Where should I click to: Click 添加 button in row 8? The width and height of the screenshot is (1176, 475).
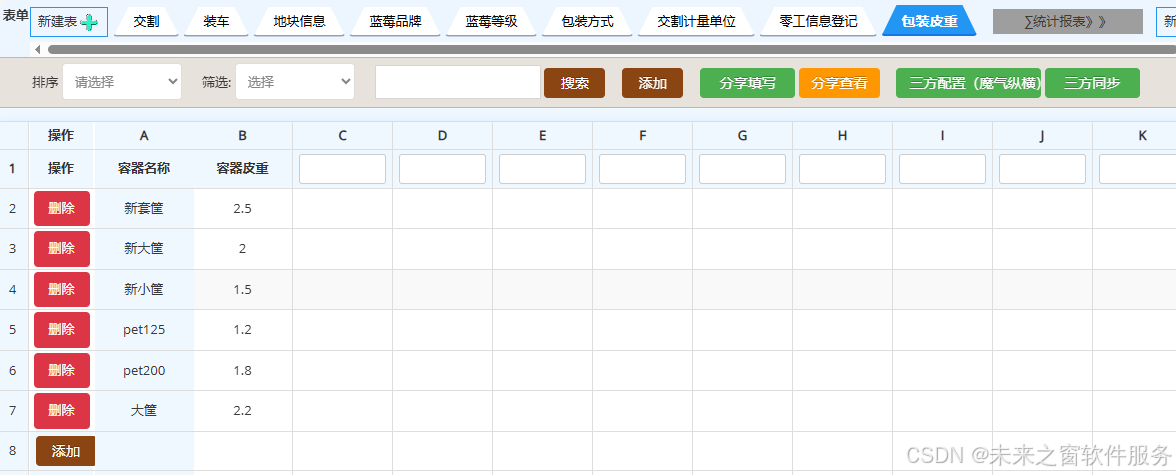click(65, 451)
